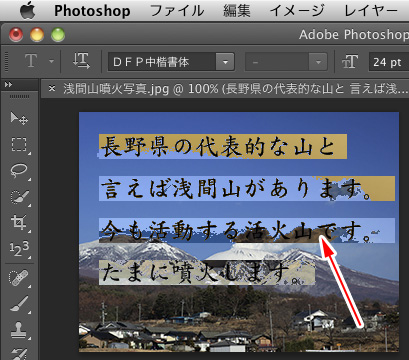Select the Quick Selection tool
409x360 pixels.
19,197
